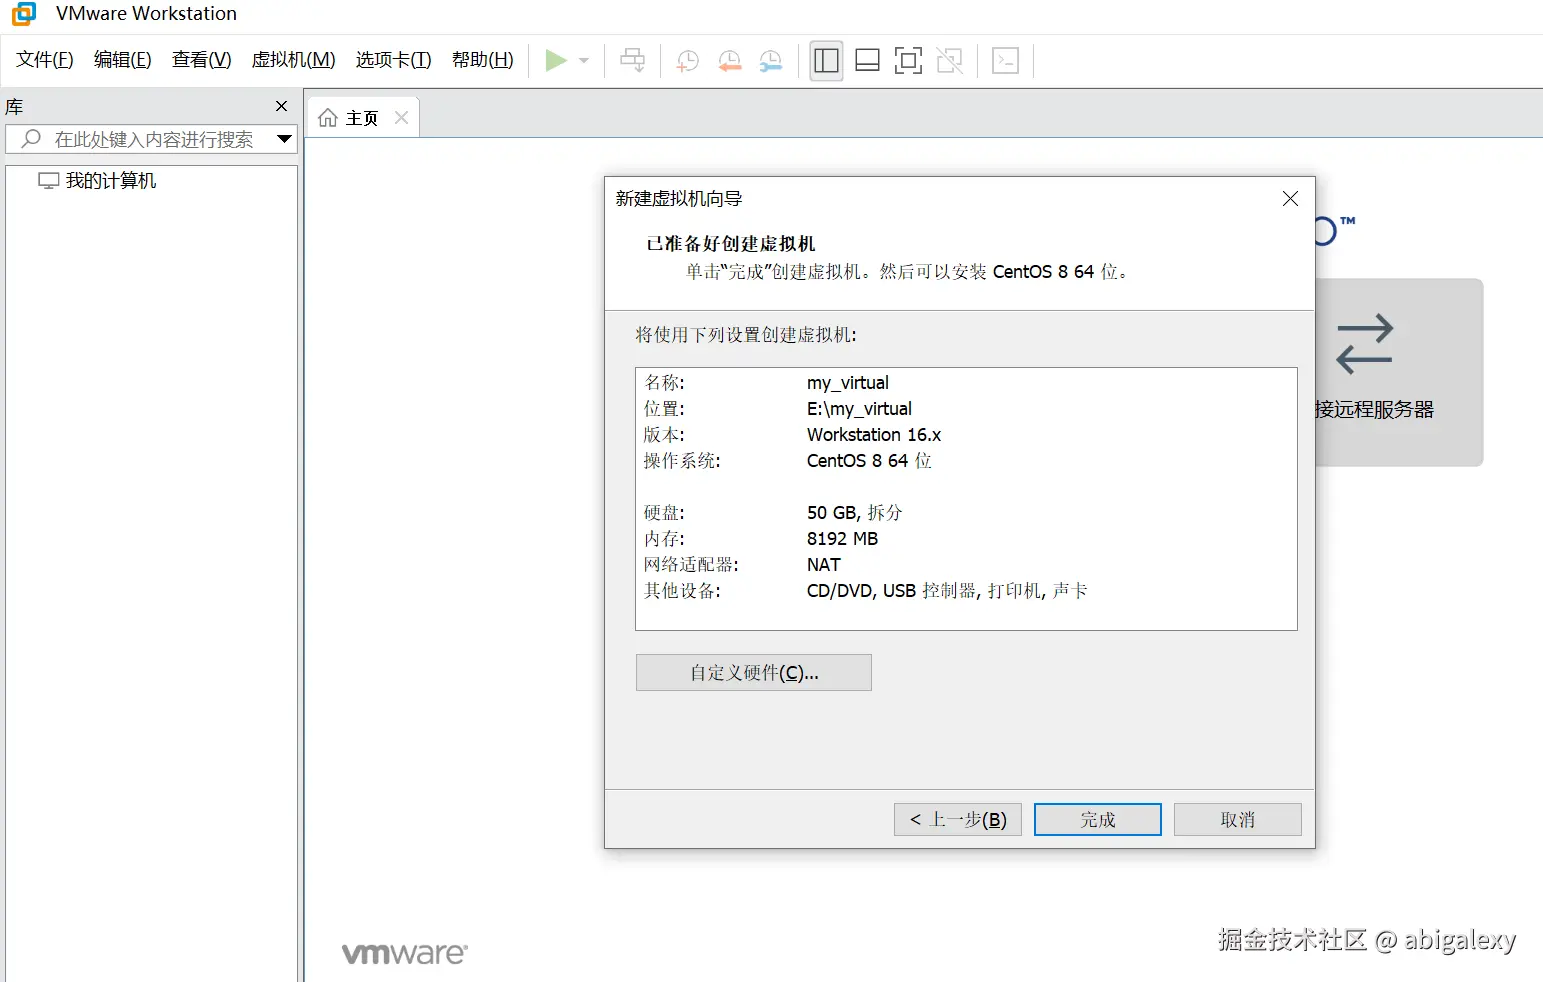Image resolution: width=1543 pixels, height=982 pixels.
Task: Click the power on virtual machine icon
Action: coord(556,60)
